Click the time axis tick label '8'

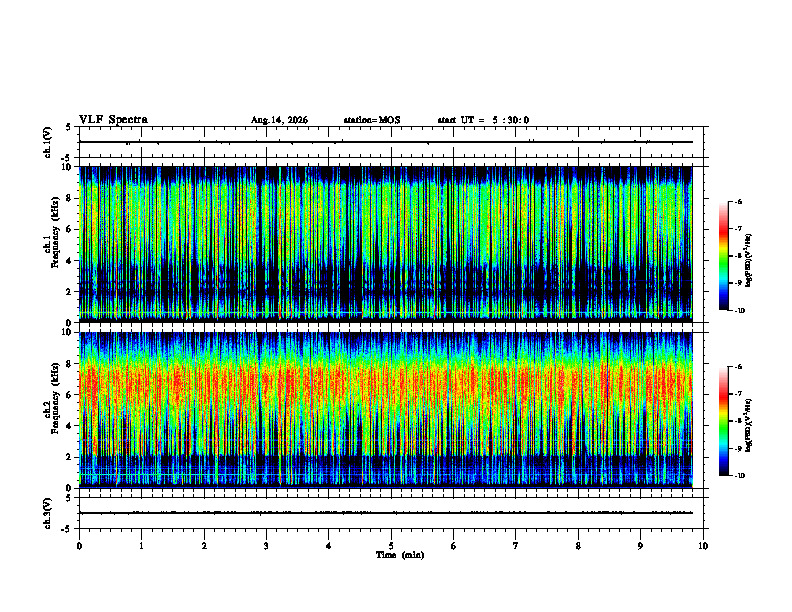click(x=578, y=546)
